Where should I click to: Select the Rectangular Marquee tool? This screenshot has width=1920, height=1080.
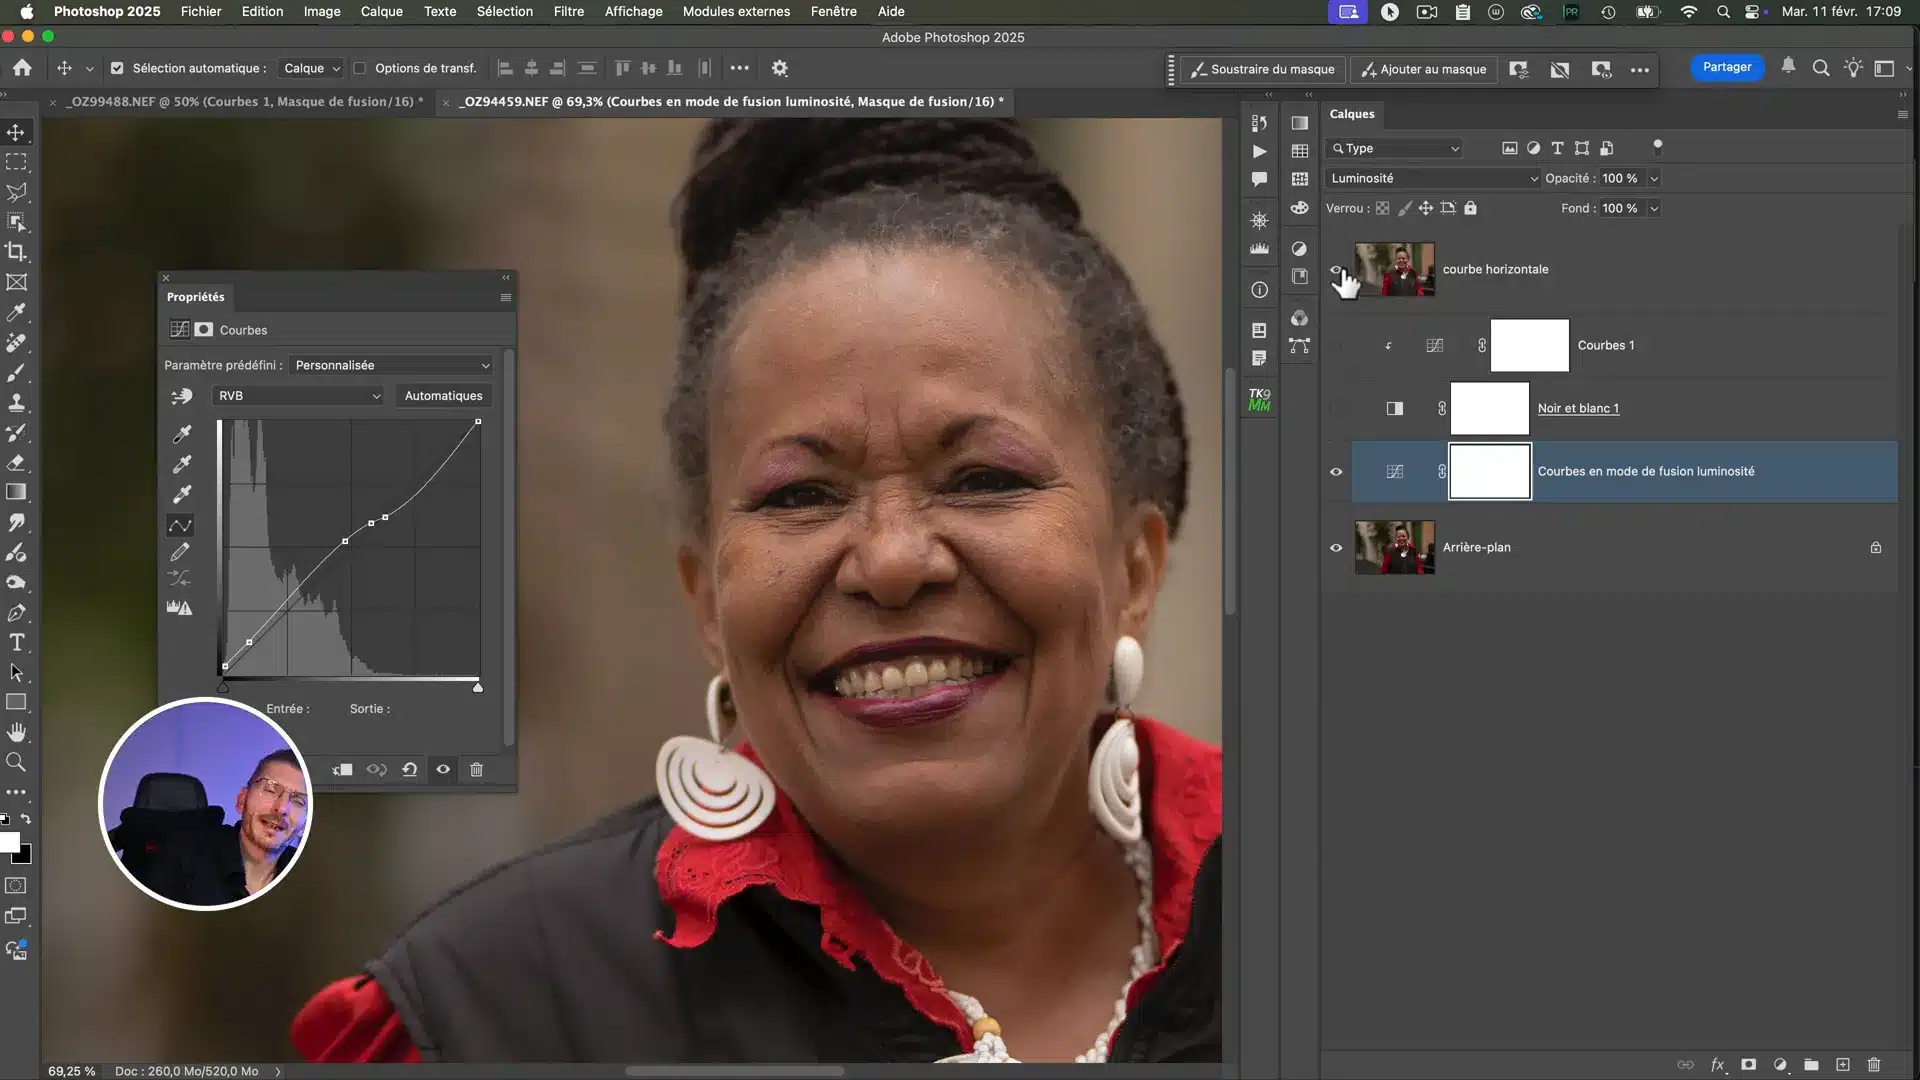[16, 162]
